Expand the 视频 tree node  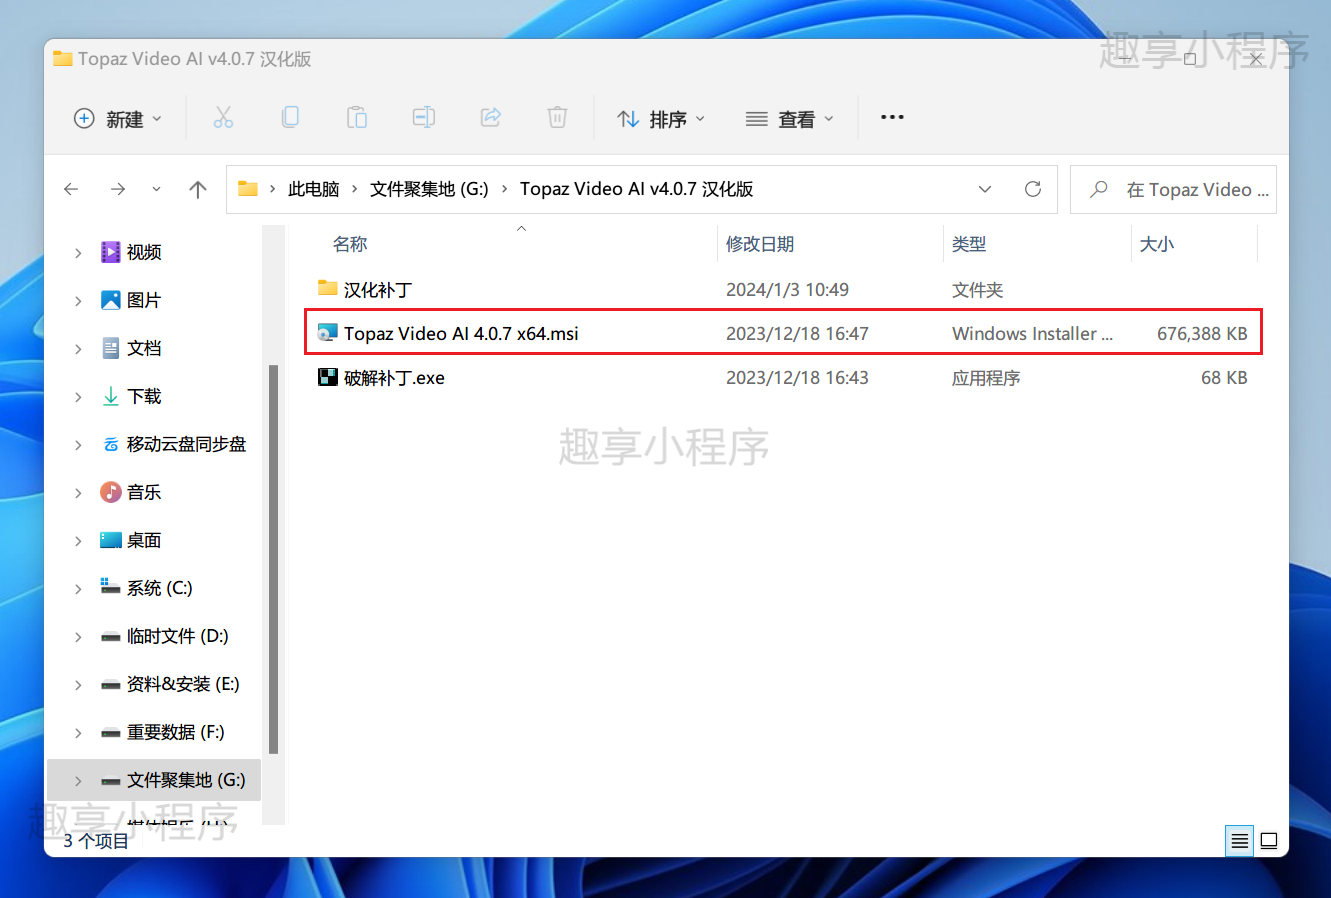pos(78,253)
